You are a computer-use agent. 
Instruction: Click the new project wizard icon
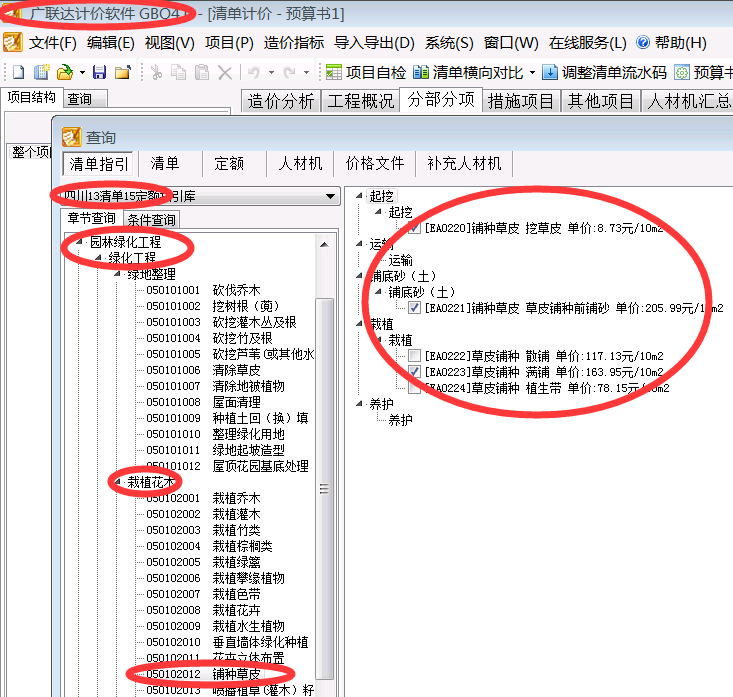41,72
